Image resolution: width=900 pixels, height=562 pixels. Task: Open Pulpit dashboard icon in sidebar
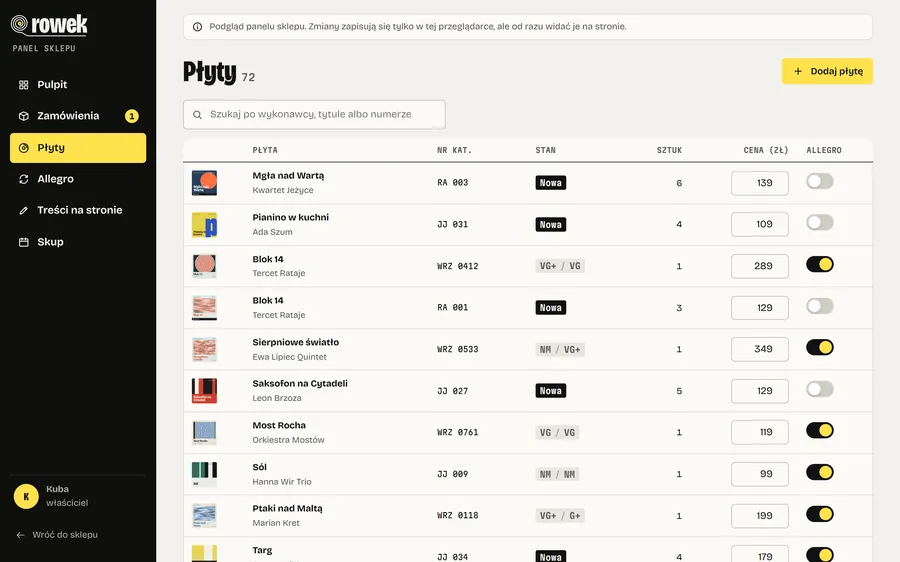coord(24,85)
